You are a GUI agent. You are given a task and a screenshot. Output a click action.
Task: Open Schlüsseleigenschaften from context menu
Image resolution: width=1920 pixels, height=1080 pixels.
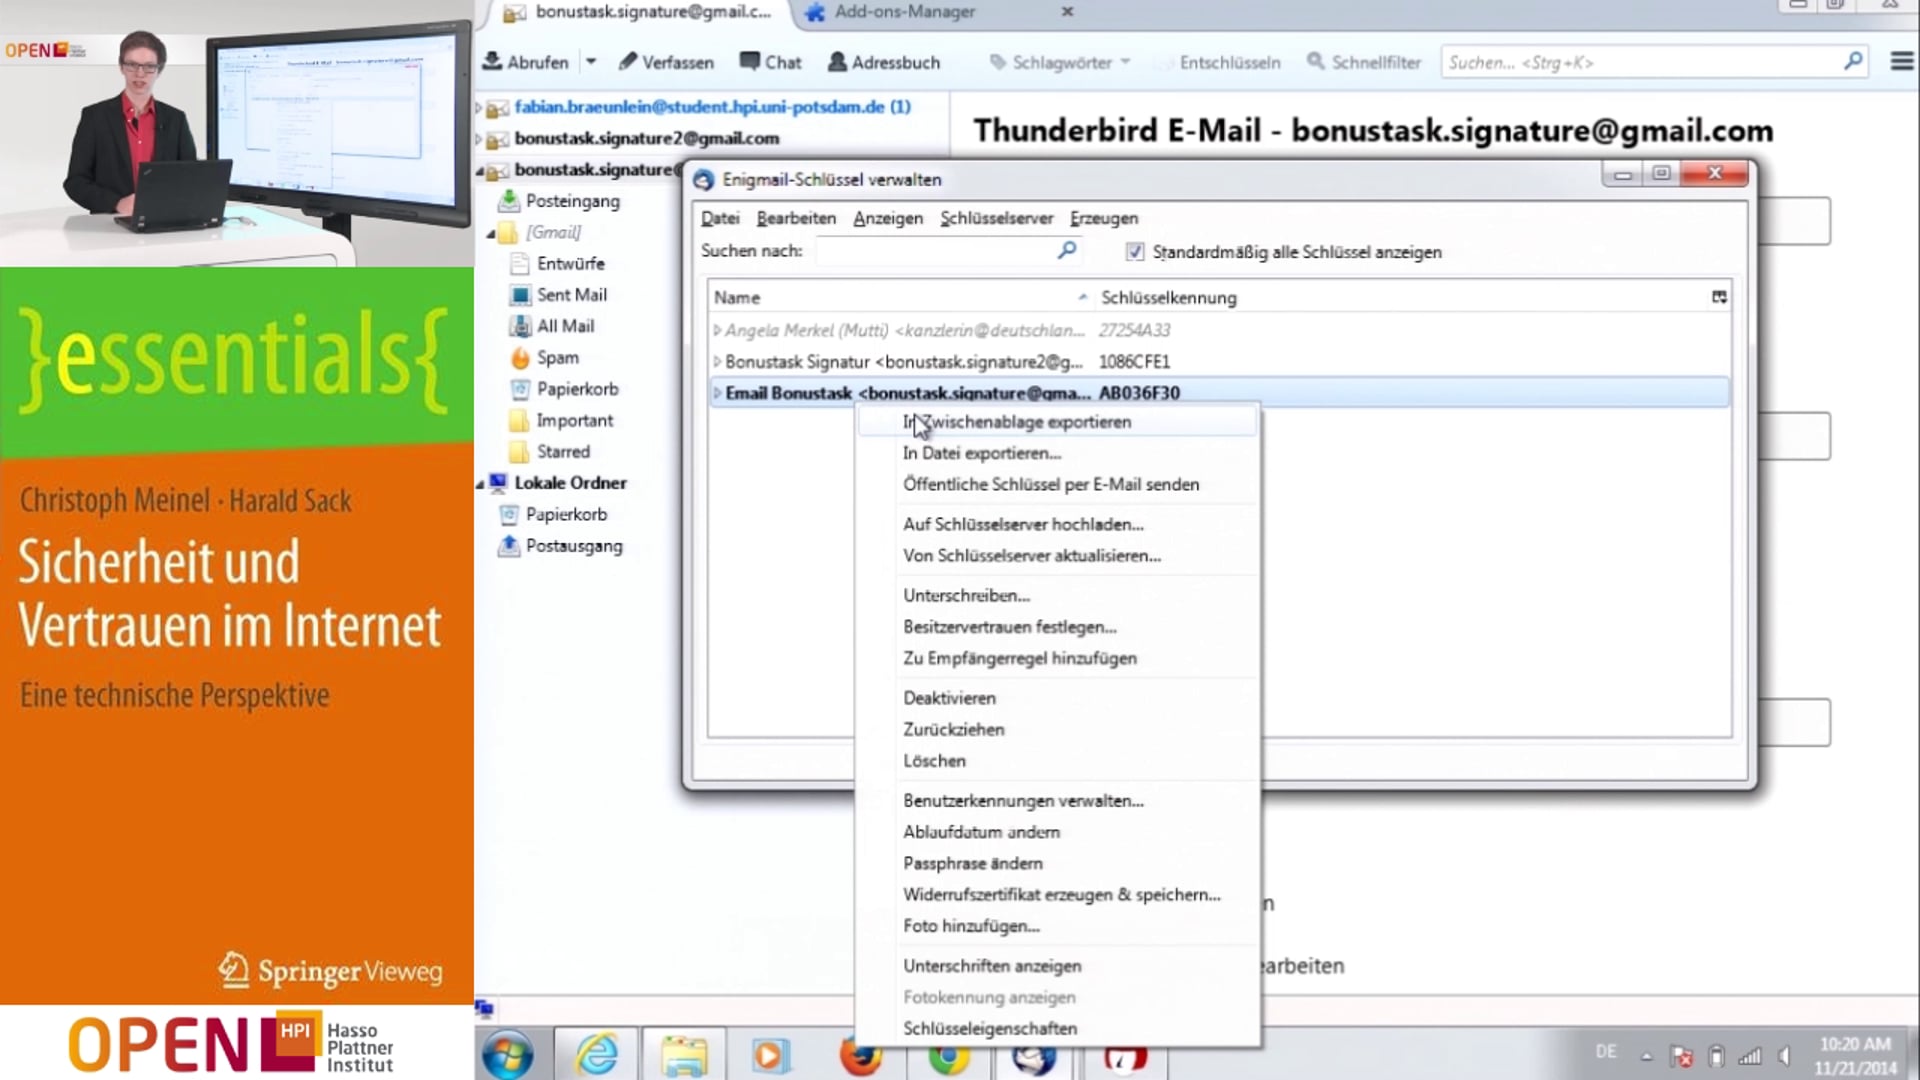click(x=1057, y=1029)
